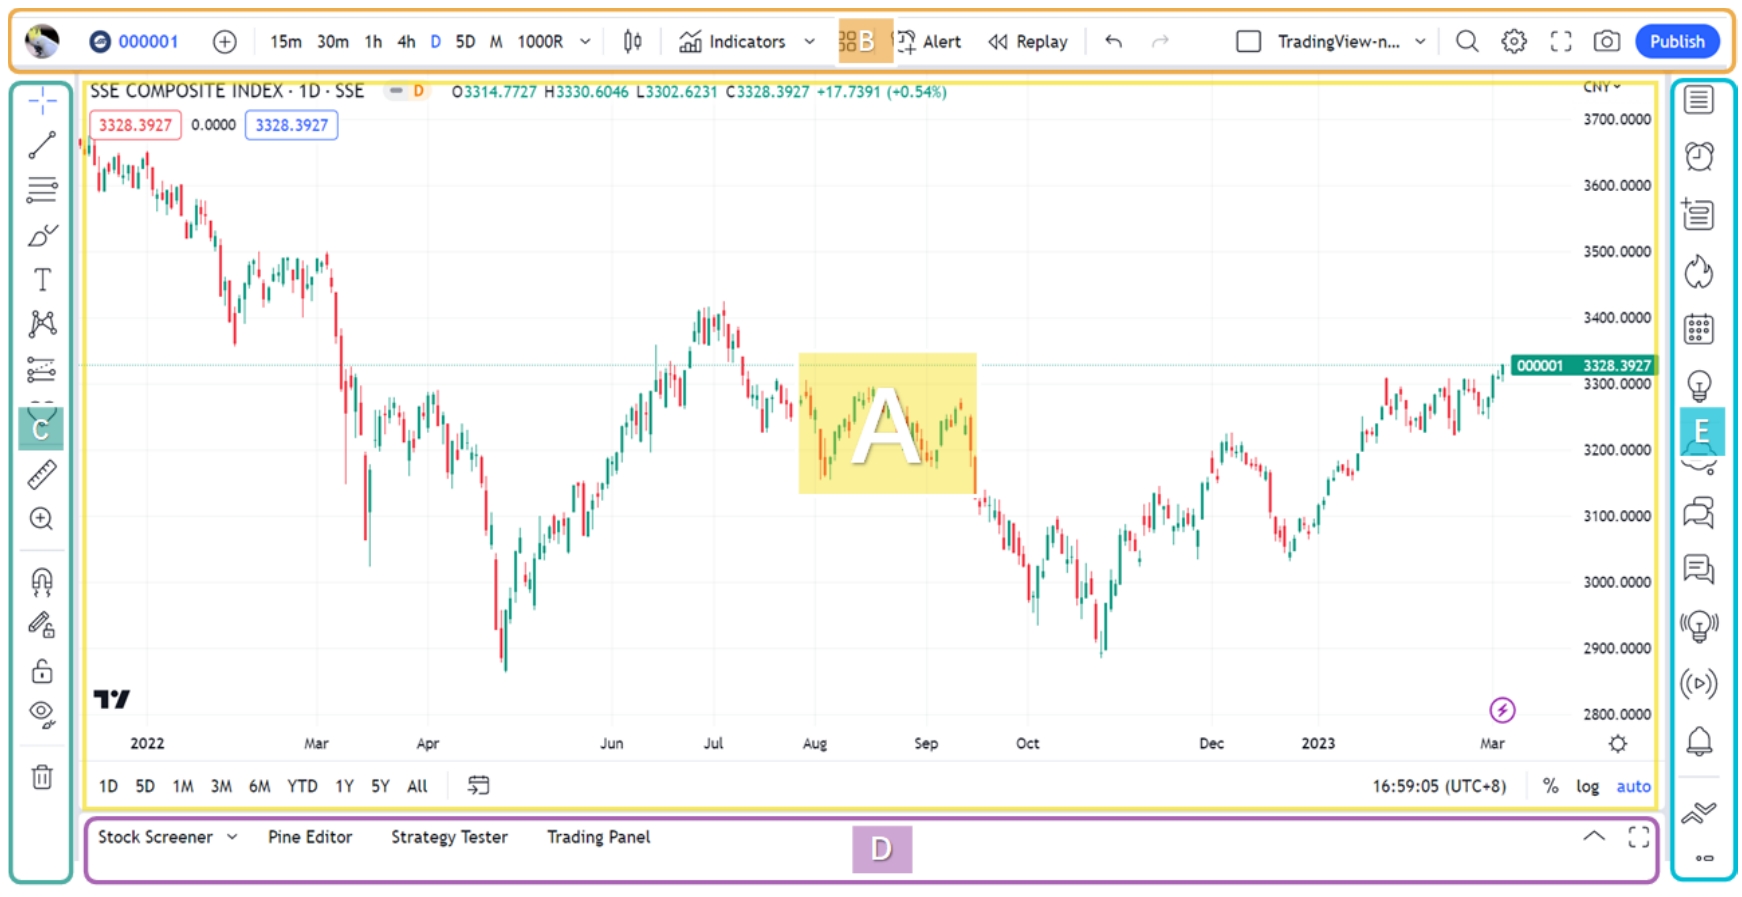Open the economic calendar panel
The width and height of the screenshot is (1742, 897).
pyautogui.click(x=1698, y=329)
